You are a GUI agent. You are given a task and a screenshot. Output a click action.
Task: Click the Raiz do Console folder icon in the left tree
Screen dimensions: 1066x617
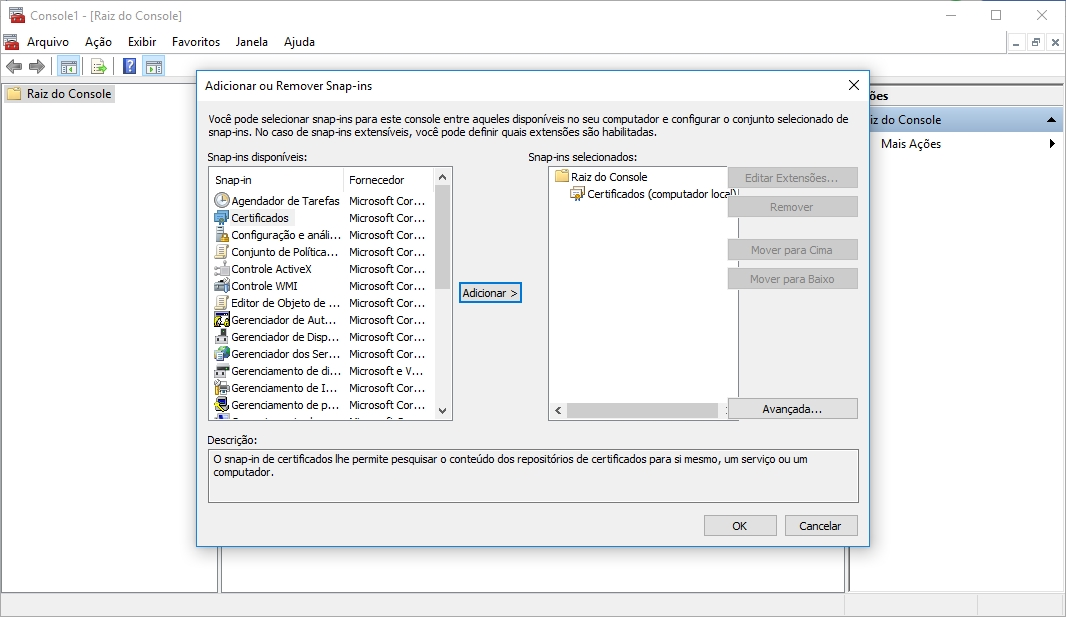(14, 94)
